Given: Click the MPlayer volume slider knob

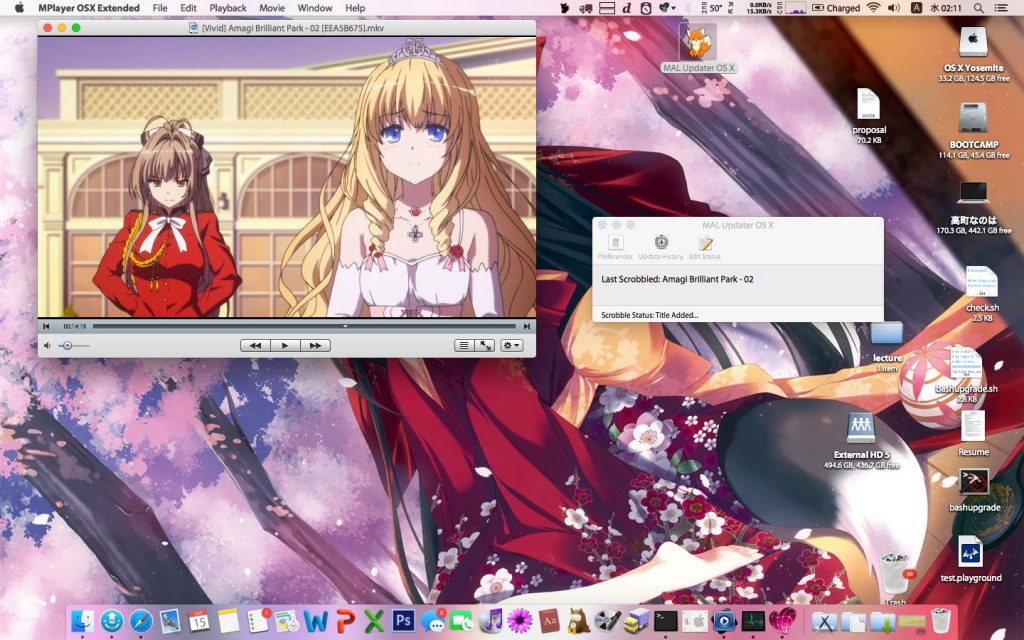Looking at the screenshot, I should 67,345.
